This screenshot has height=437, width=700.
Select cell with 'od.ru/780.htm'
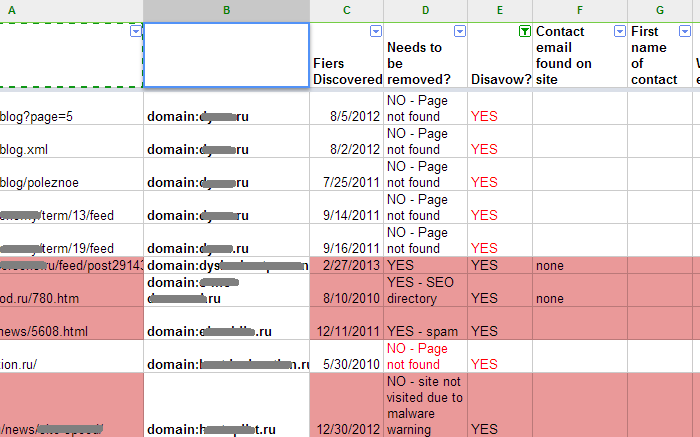(x=71, y=290)
